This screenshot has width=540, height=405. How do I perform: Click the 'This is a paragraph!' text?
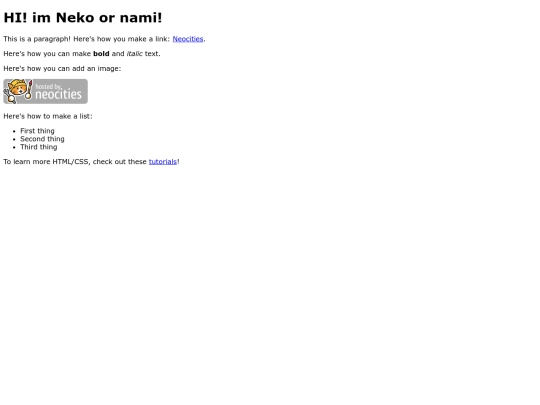point(37,39)
